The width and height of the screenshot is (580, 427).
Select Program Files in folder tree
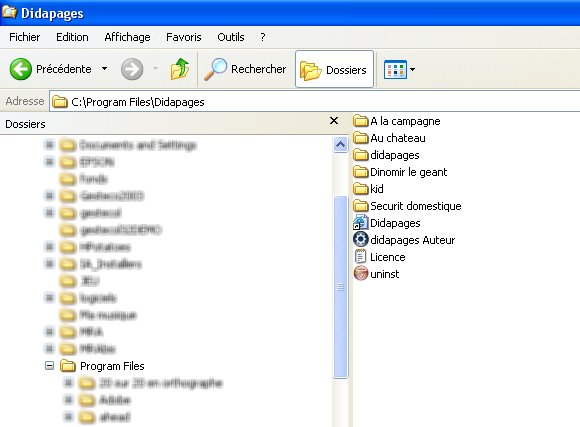pos(112,366)
